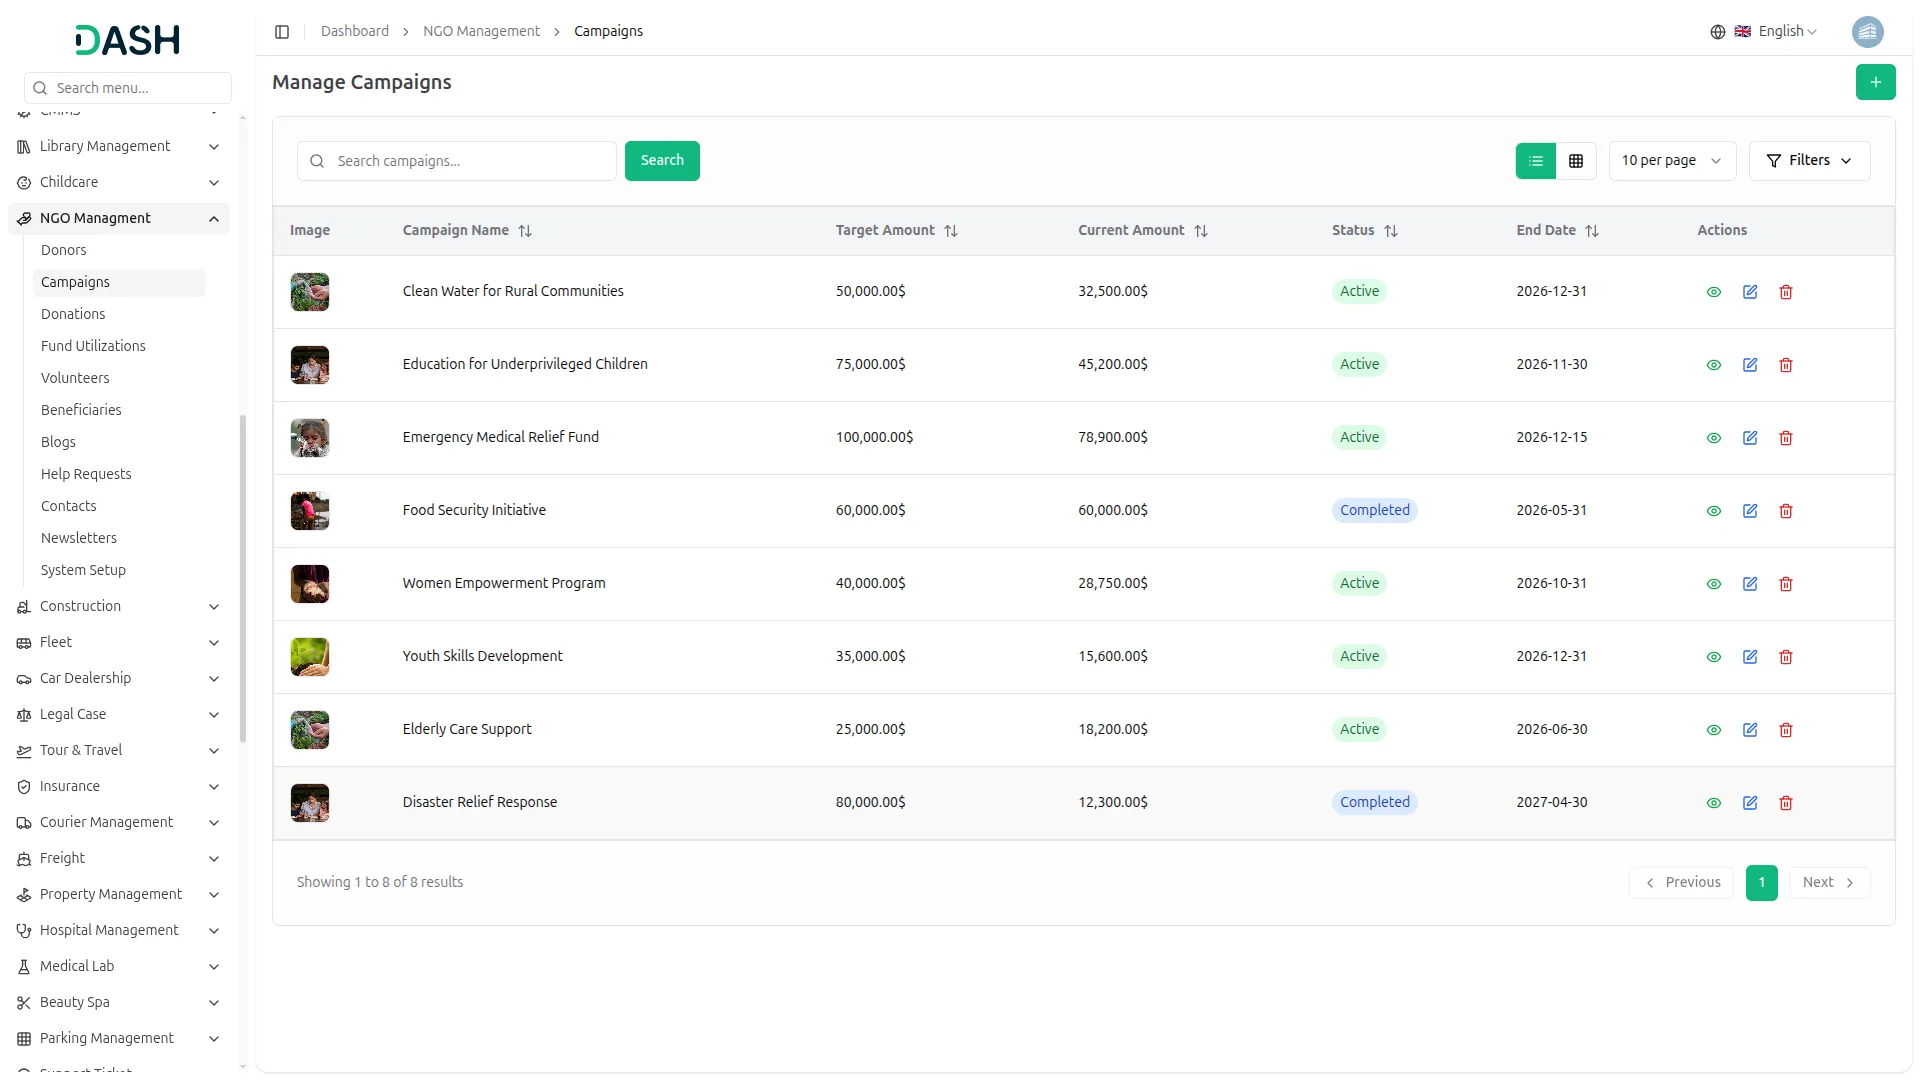The height and width of the screenshot is (1080, 1920).
Task: Focus the Search campaigns input field
Action: pos(470,161)
